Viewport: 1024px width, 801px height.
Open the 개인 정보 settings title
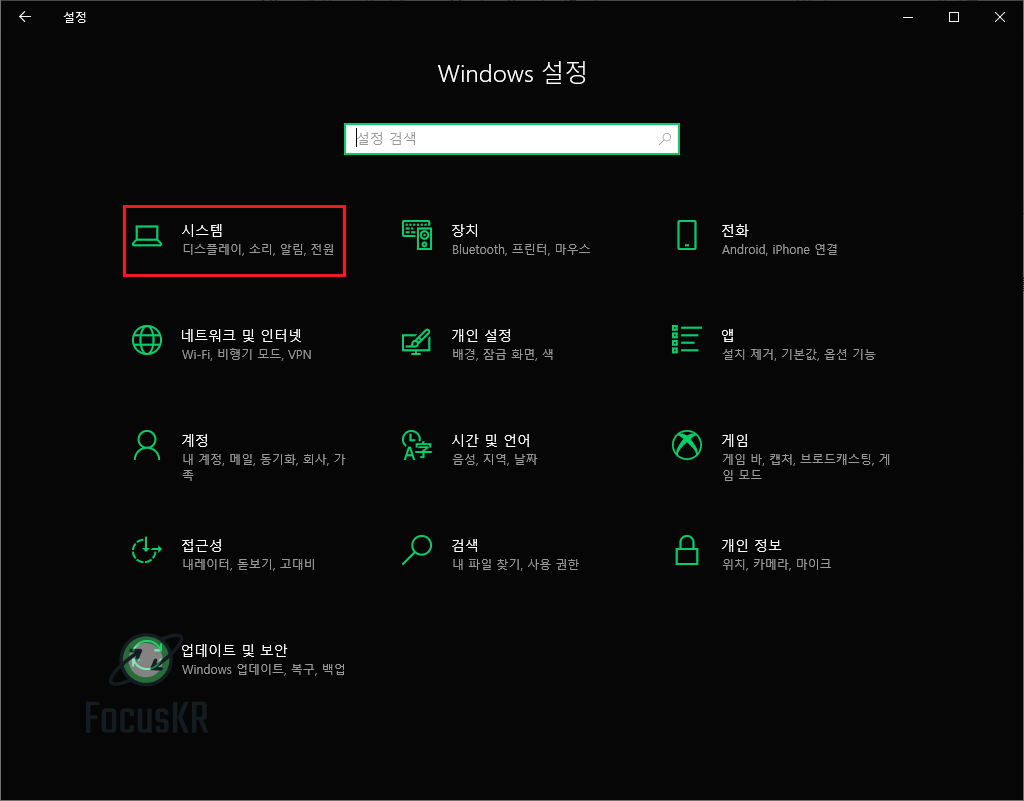[752, 545]
